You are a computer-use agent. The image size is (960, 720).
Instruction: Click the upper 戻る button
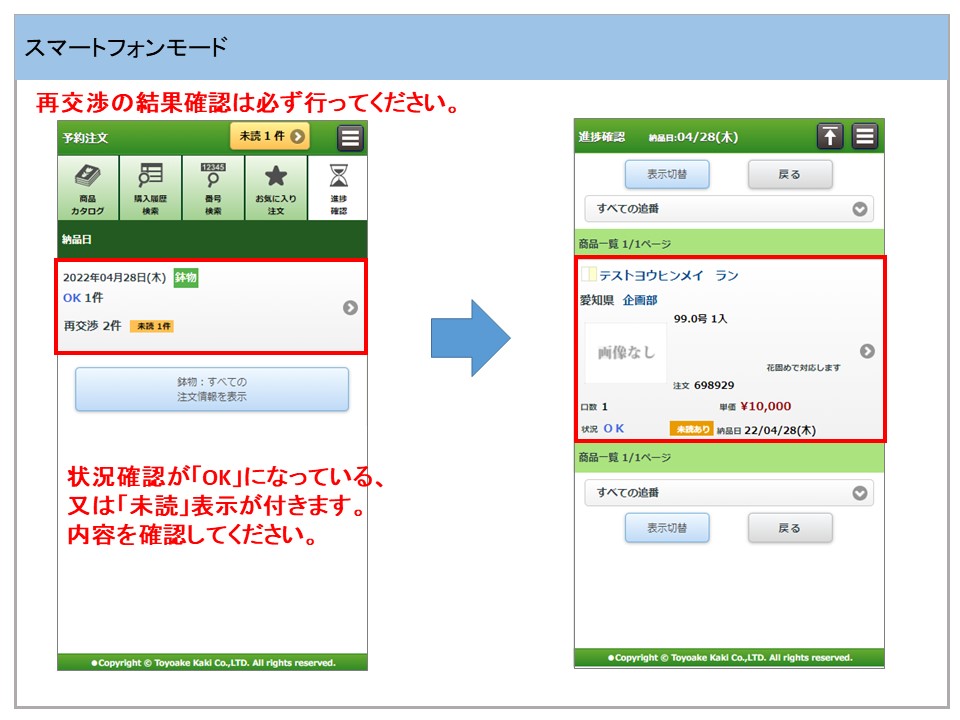(789, 174)
